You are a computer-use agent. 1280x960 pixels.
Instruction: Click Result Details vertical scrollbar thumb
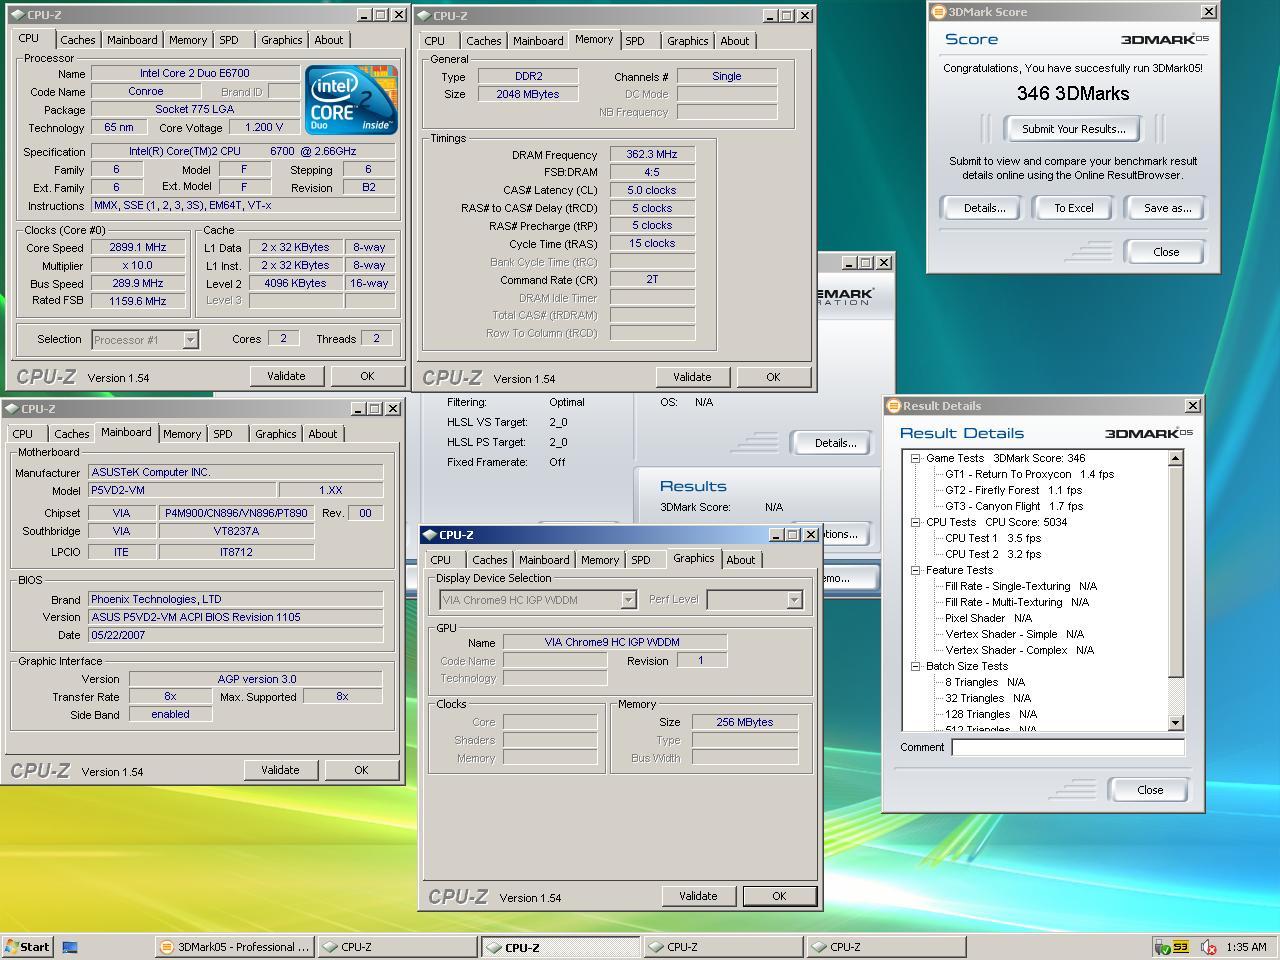tap(1175, 571)
